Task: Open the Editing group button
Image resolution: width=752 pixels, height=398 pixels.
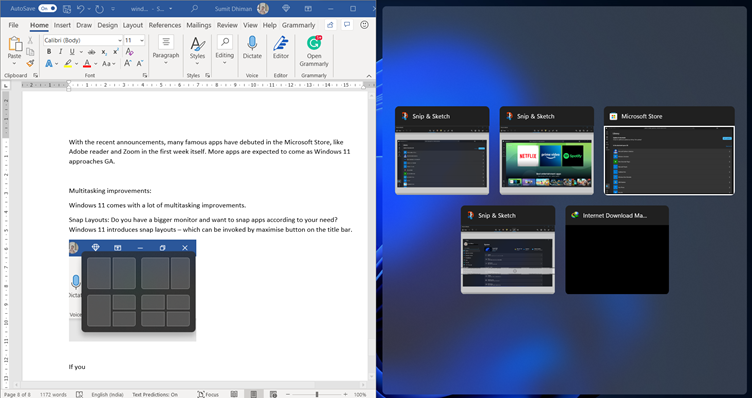Action: [224, 49]
